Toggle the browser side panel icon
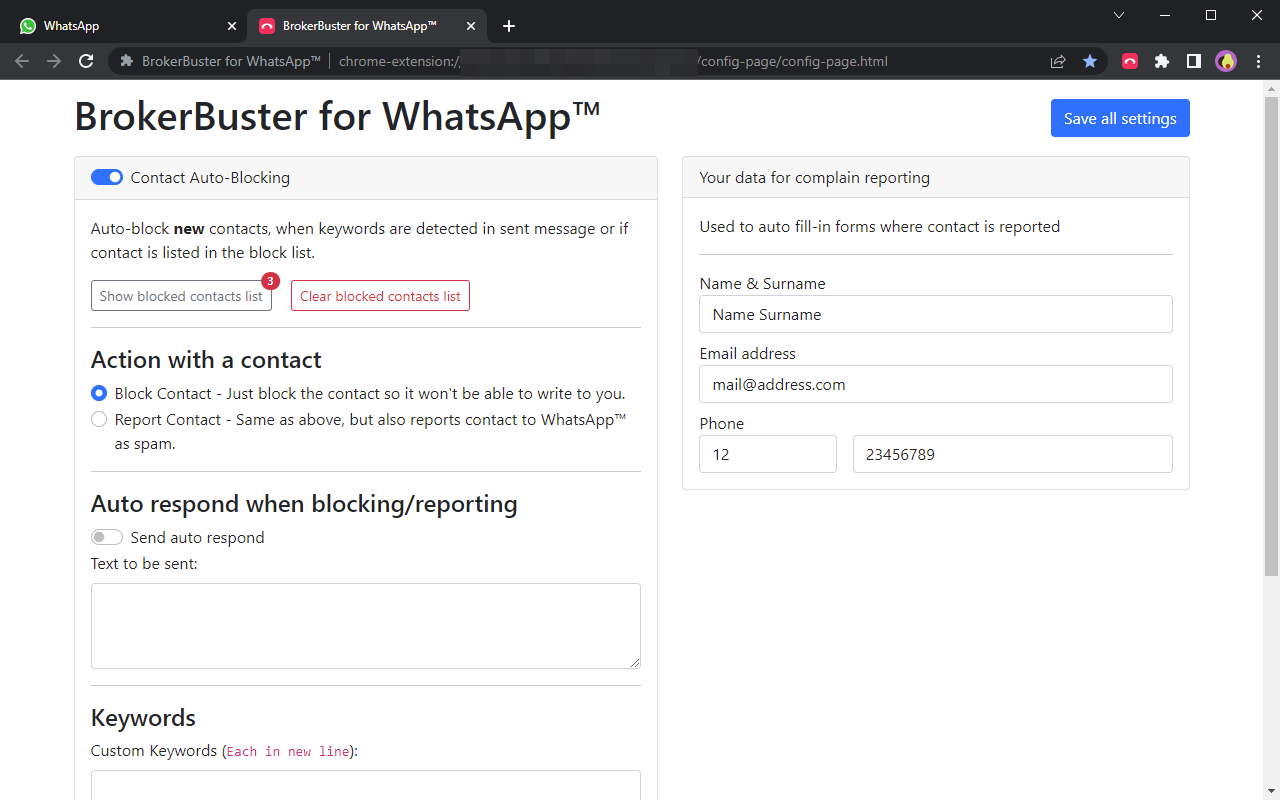 click(1194, 61)
